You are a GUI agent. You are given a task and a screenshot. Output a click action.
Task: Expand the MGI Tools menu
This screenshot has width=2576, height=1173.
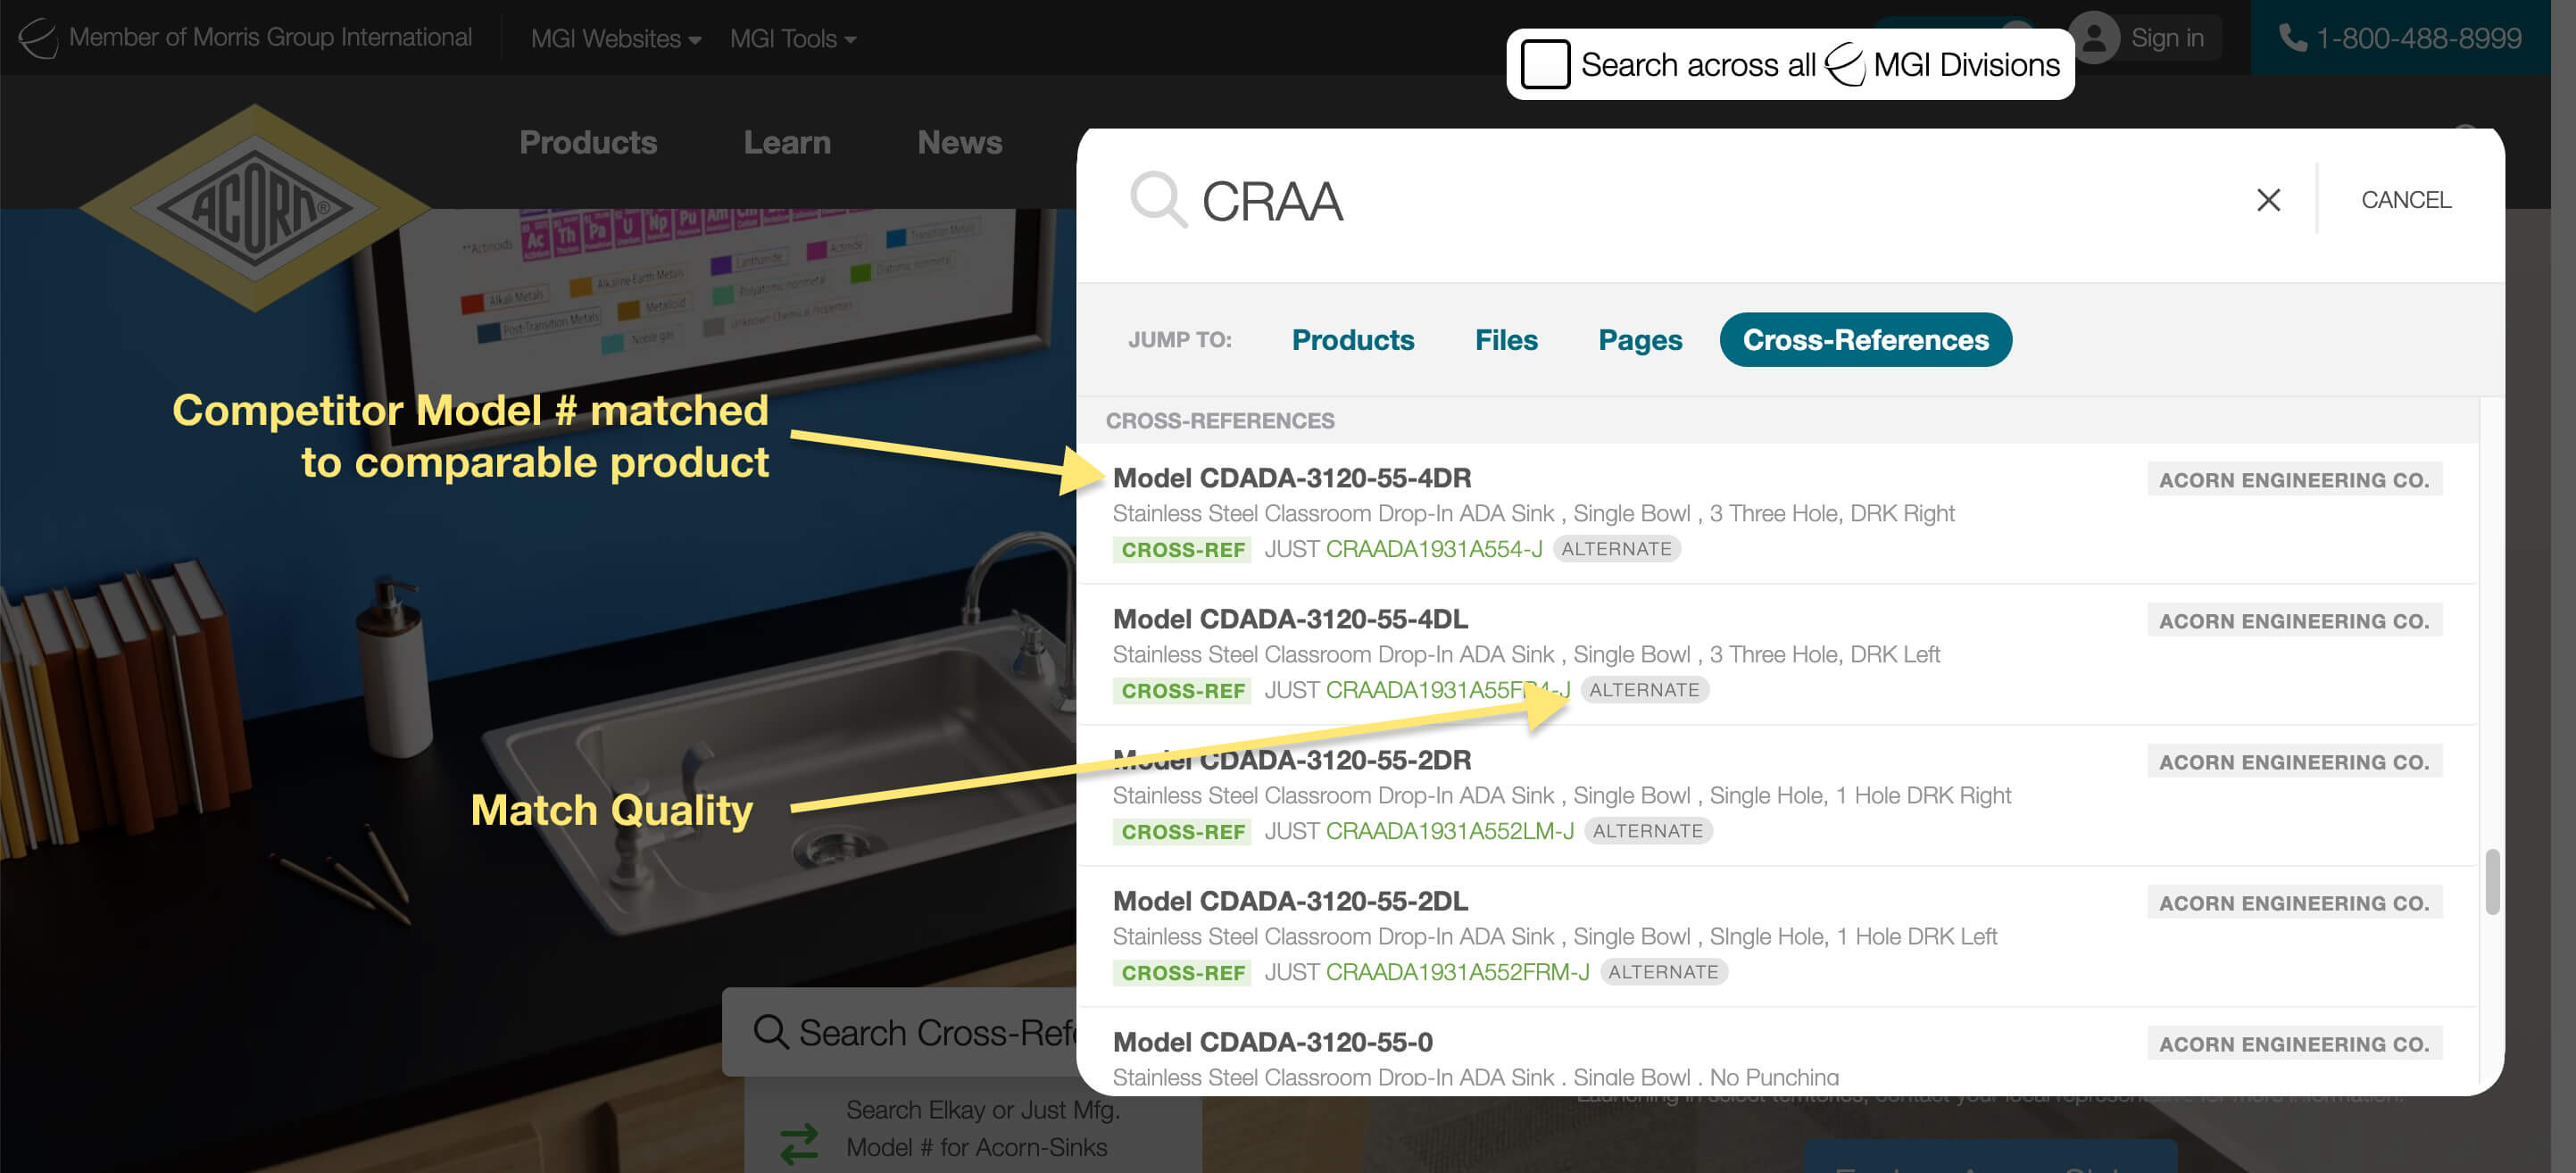791,38
